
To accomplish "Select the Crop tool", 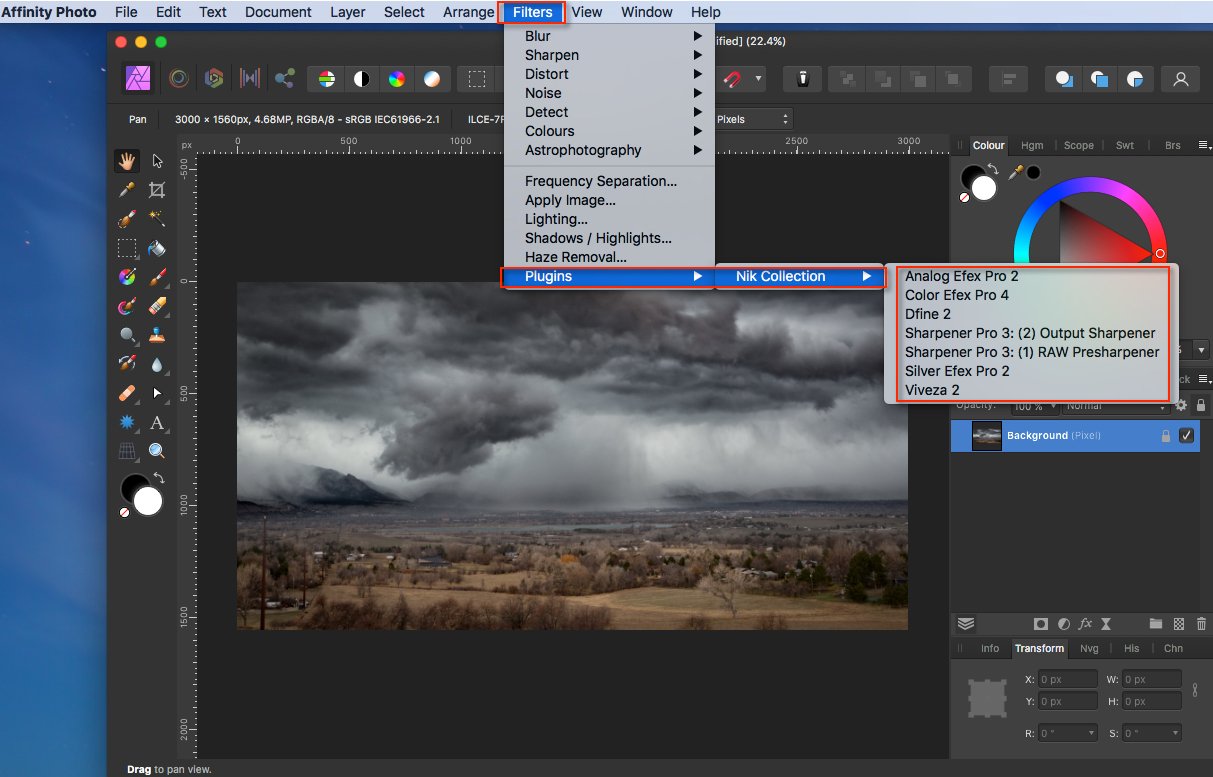I will (x=157, y=188).
